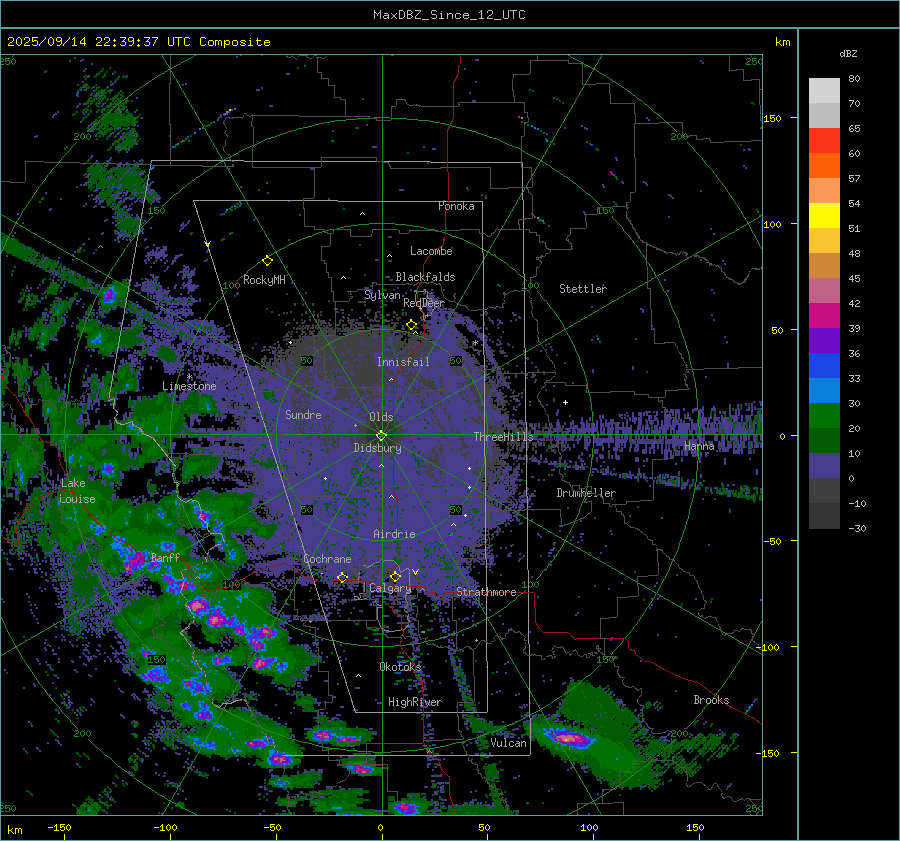Click the Sundre town label
Screen dimensions: 900x841
[303, 414]
